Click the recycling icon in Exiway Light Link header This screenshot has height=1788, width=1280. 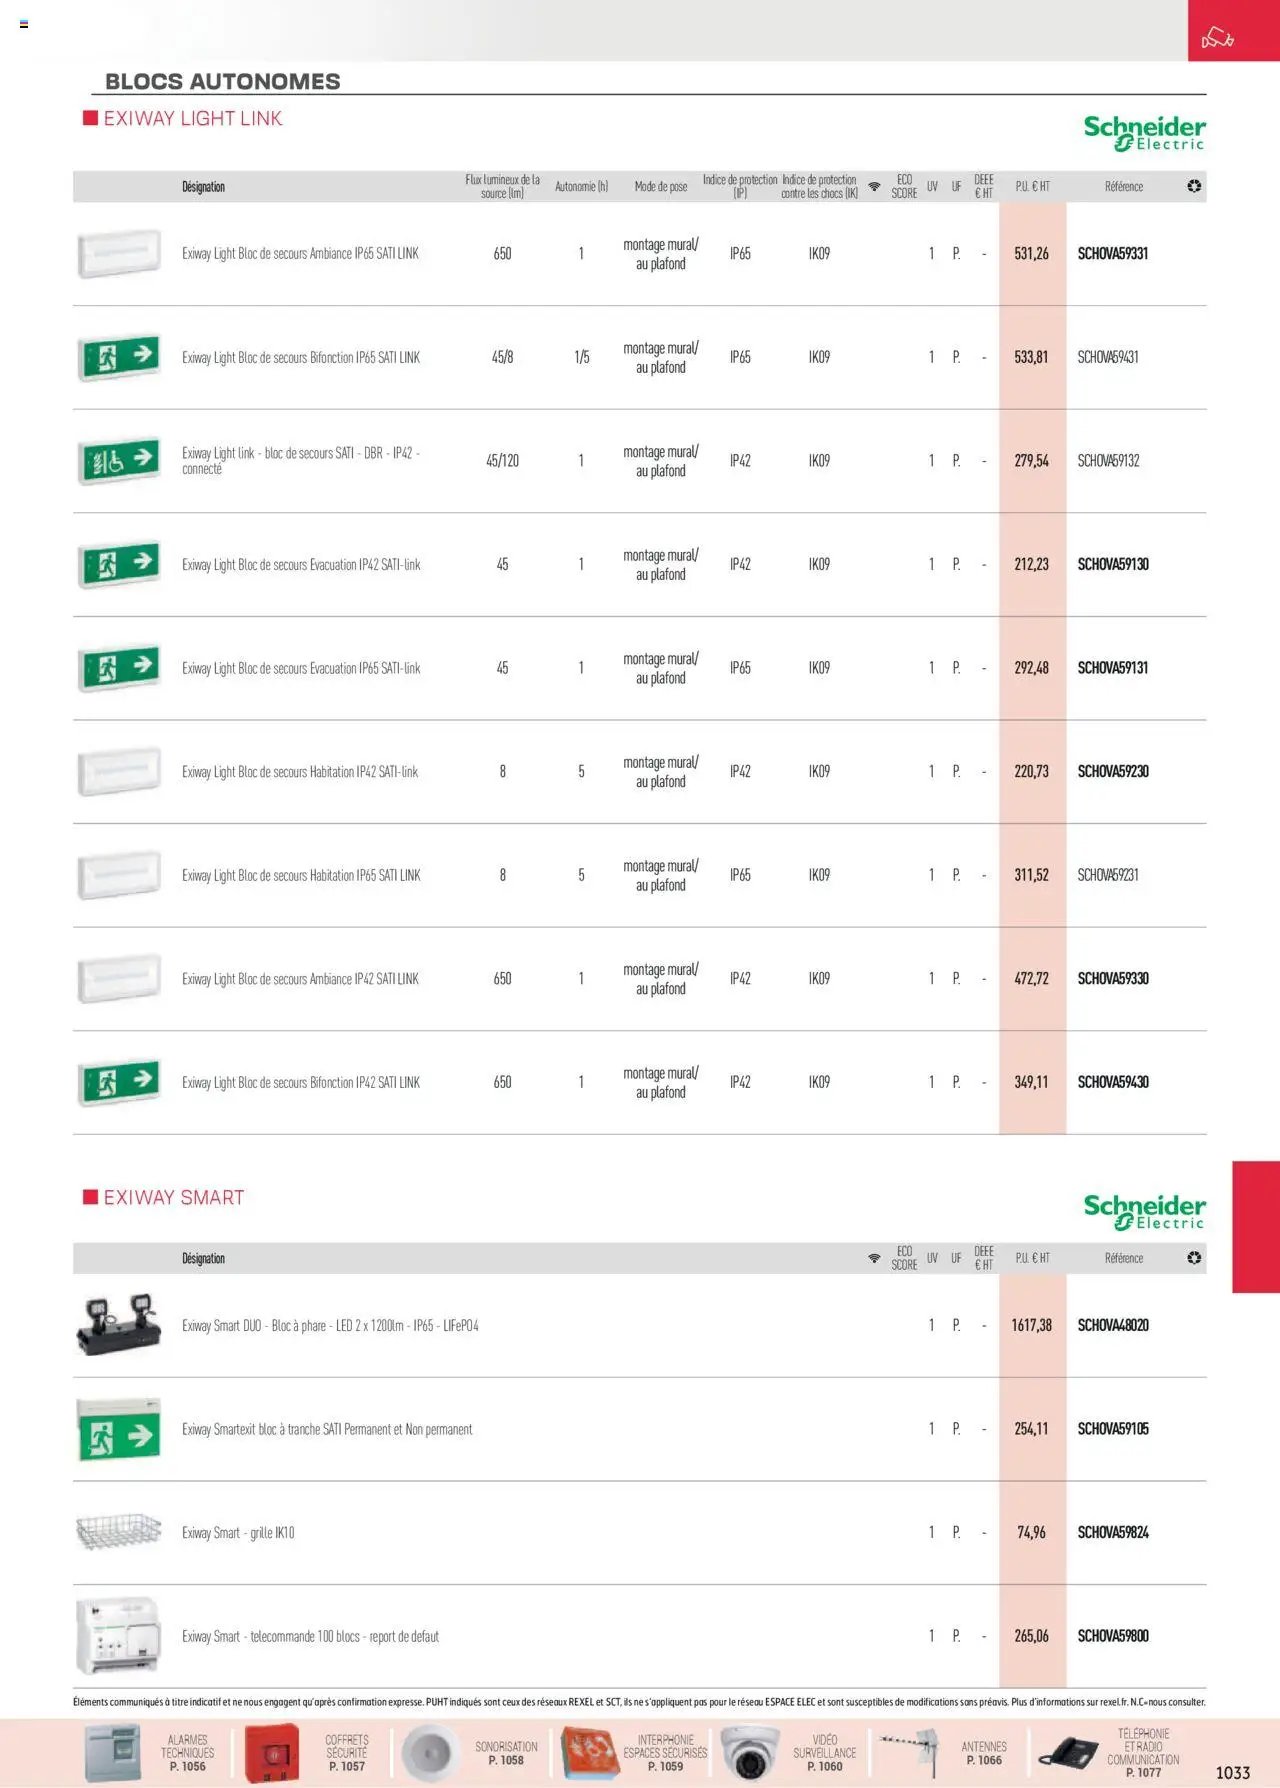1194,186
